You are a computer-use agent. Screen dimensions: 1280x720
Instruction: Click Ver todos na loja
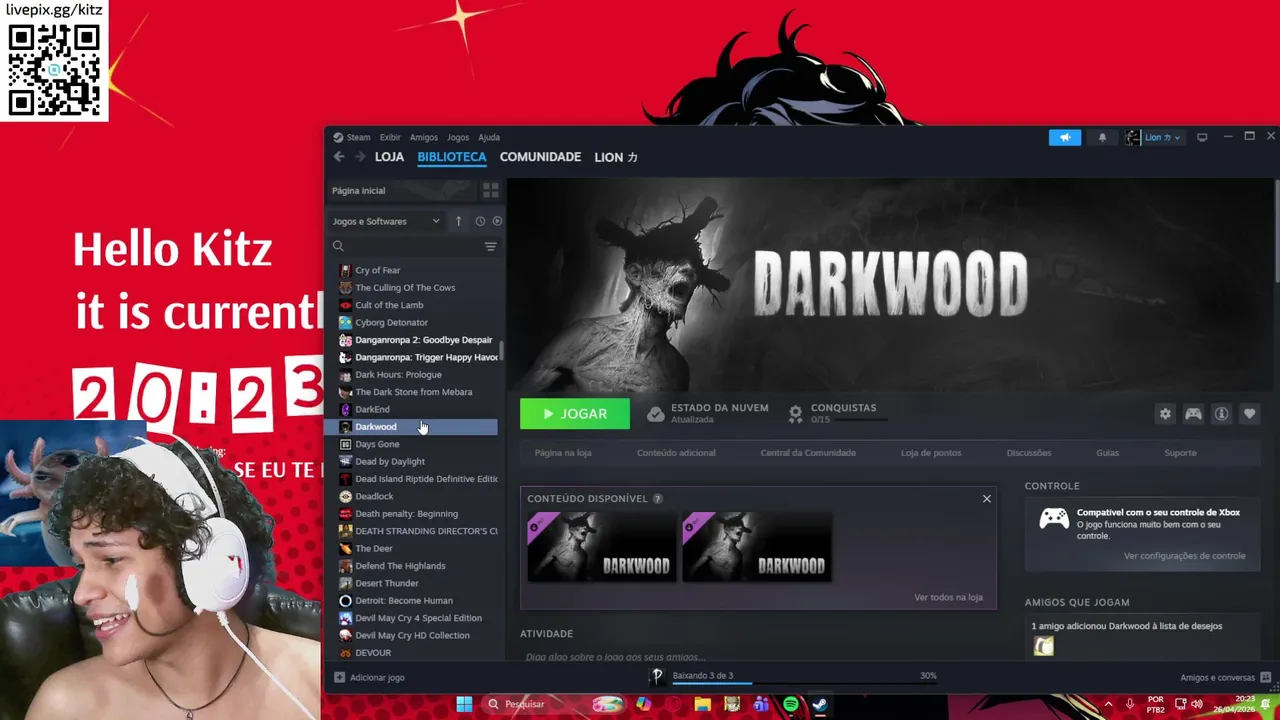(x=948, y=597)
